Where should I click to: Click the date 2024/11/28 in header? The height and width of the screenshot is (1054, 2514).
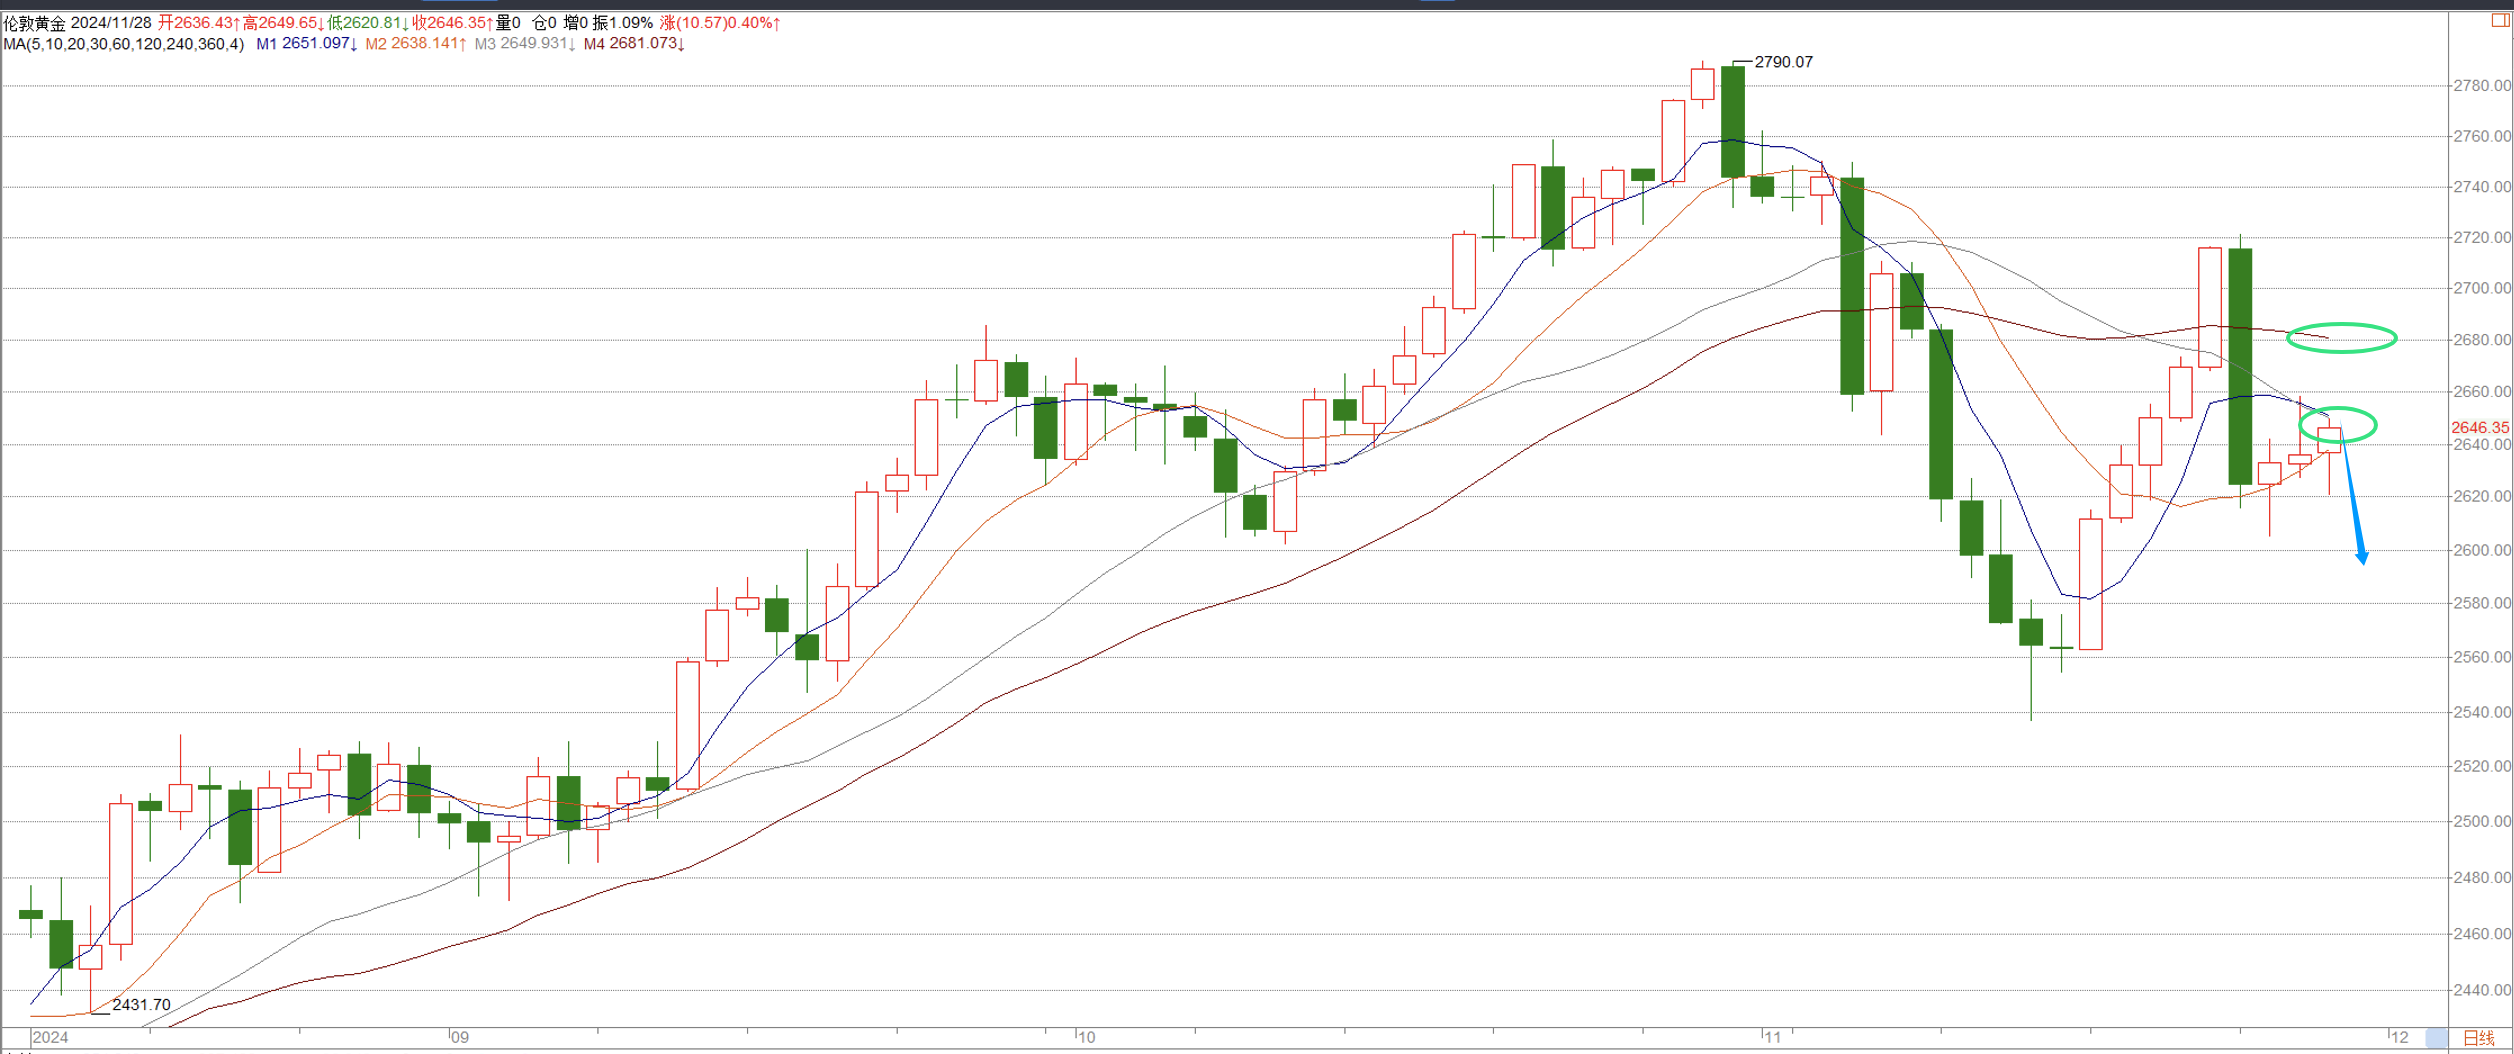click(x=111, y=23)
